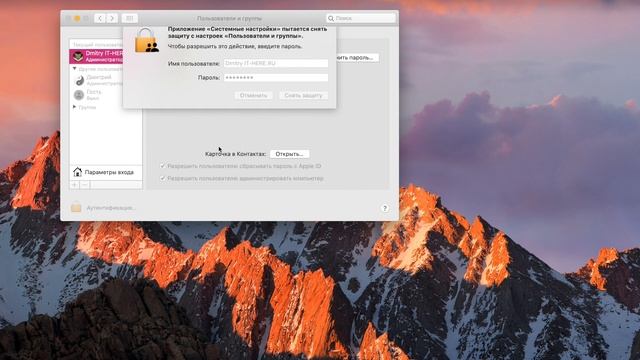The height and width of the screenshot is (360, 640).
Task: Click the house icon for Параметры входа
Action: click(78, 172)
